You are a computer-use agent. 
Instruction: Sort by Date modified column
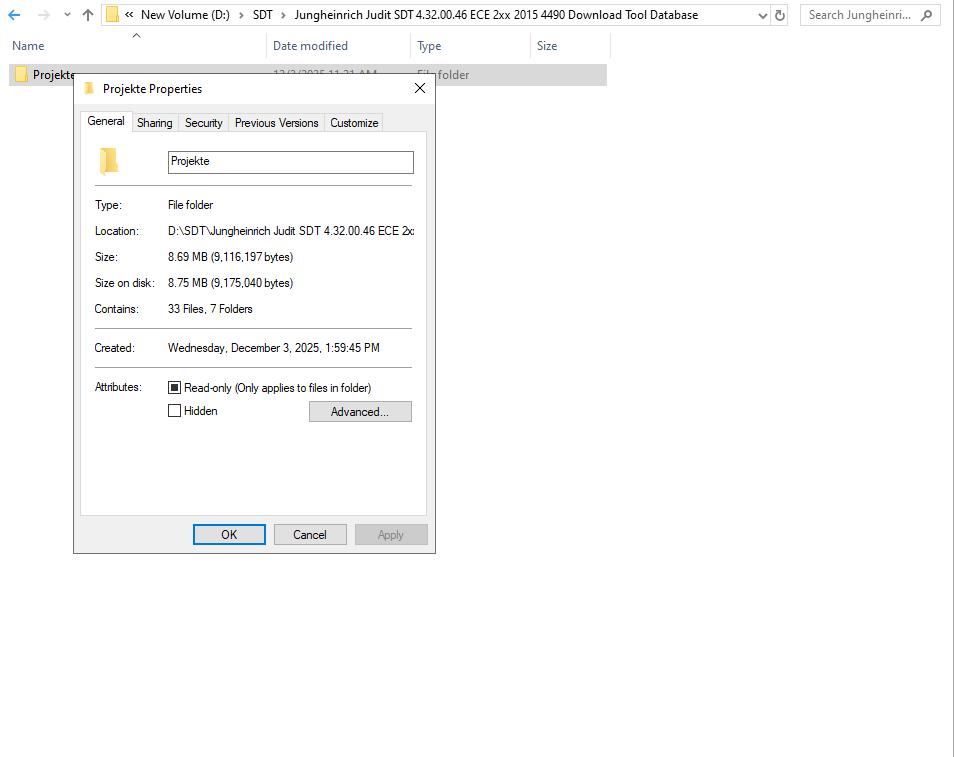(x=310, y=46)
